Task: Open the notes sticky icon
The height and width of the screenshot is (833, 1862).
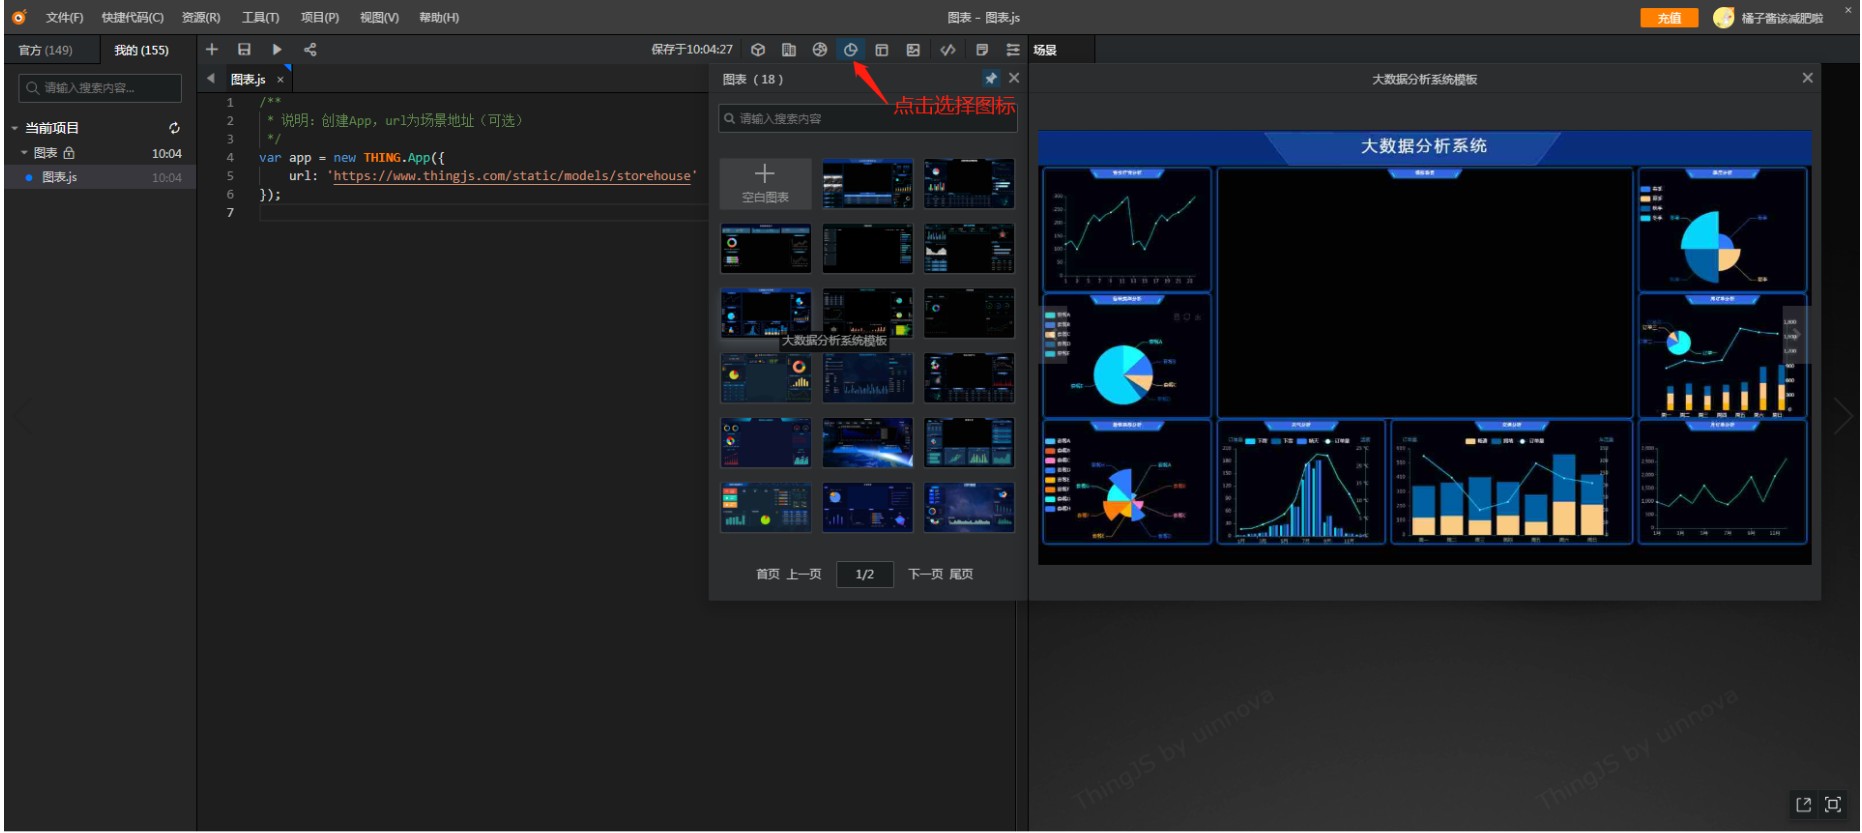Action: 982,49
